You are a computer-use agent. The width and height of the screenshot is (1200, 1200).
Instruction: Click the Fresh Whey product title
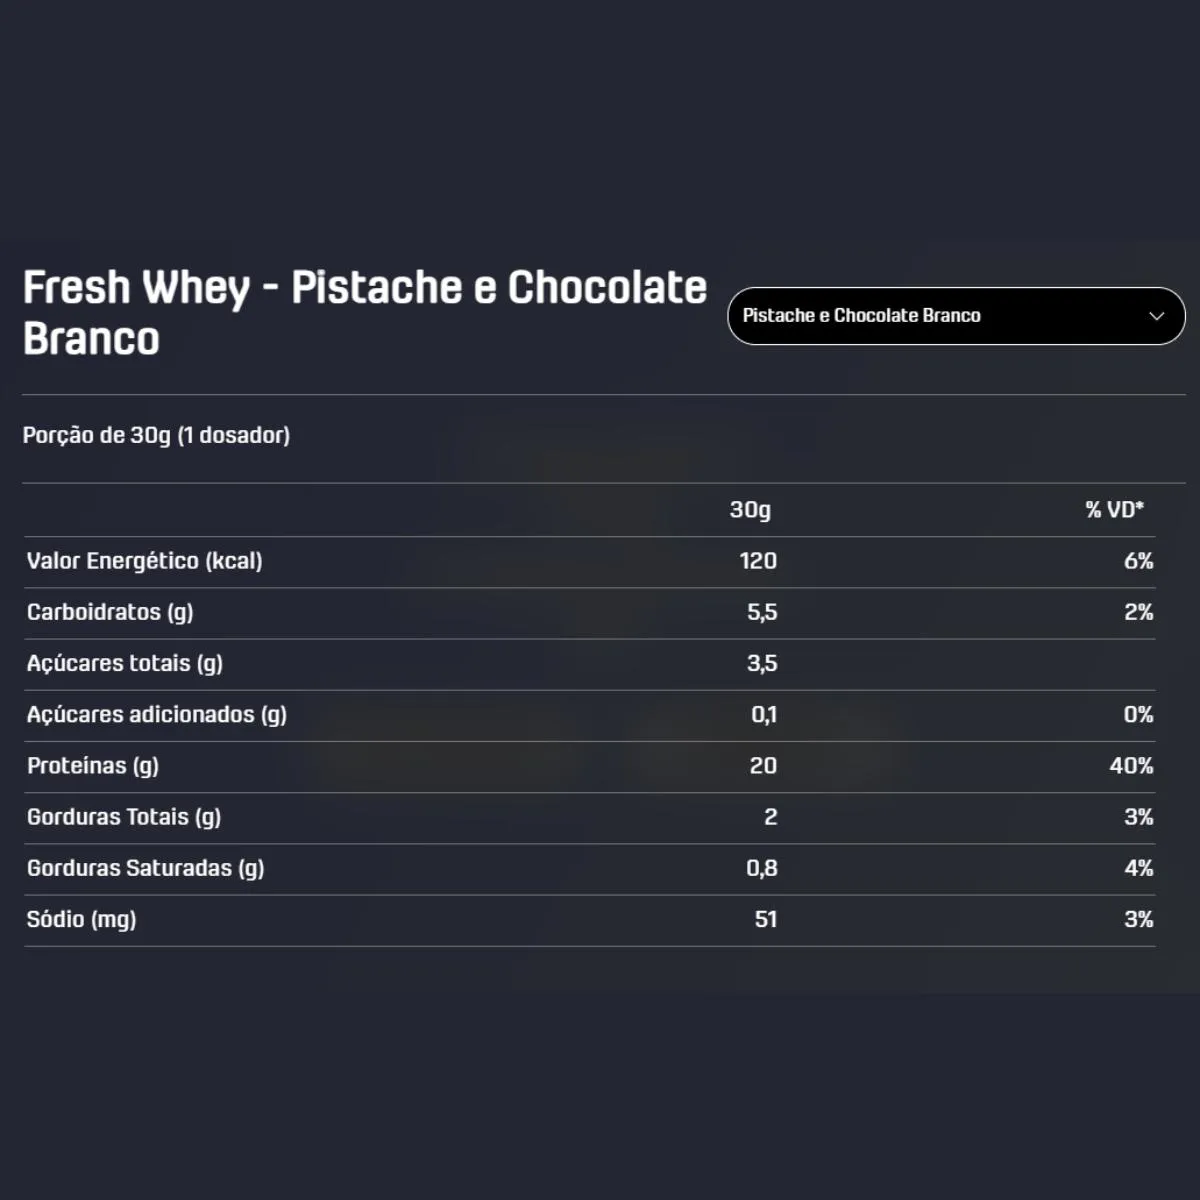tap(365, 312)
